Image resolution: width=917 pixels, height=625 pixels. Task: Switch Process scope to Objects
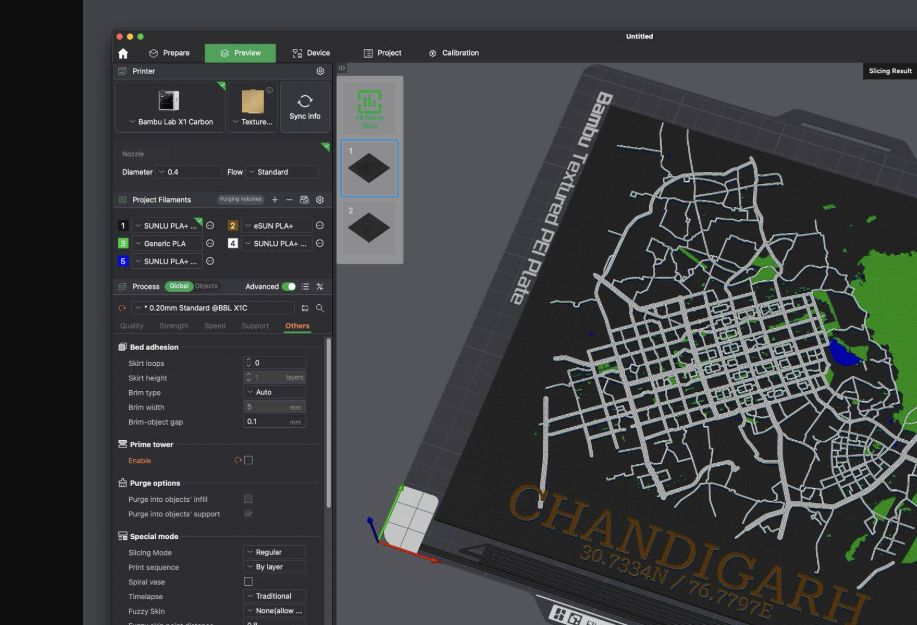pos(206,286)
